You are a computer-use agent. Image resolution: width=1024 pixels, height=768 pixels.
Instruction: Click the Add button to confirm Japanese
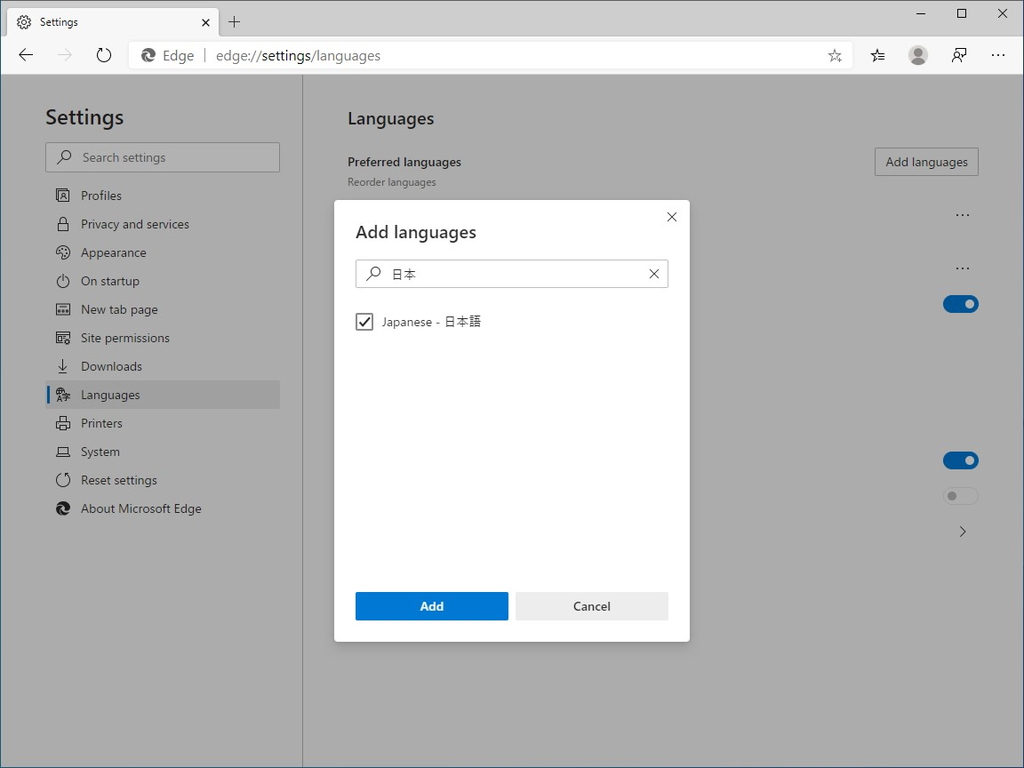pyautogui.click(x=431, y=606)
